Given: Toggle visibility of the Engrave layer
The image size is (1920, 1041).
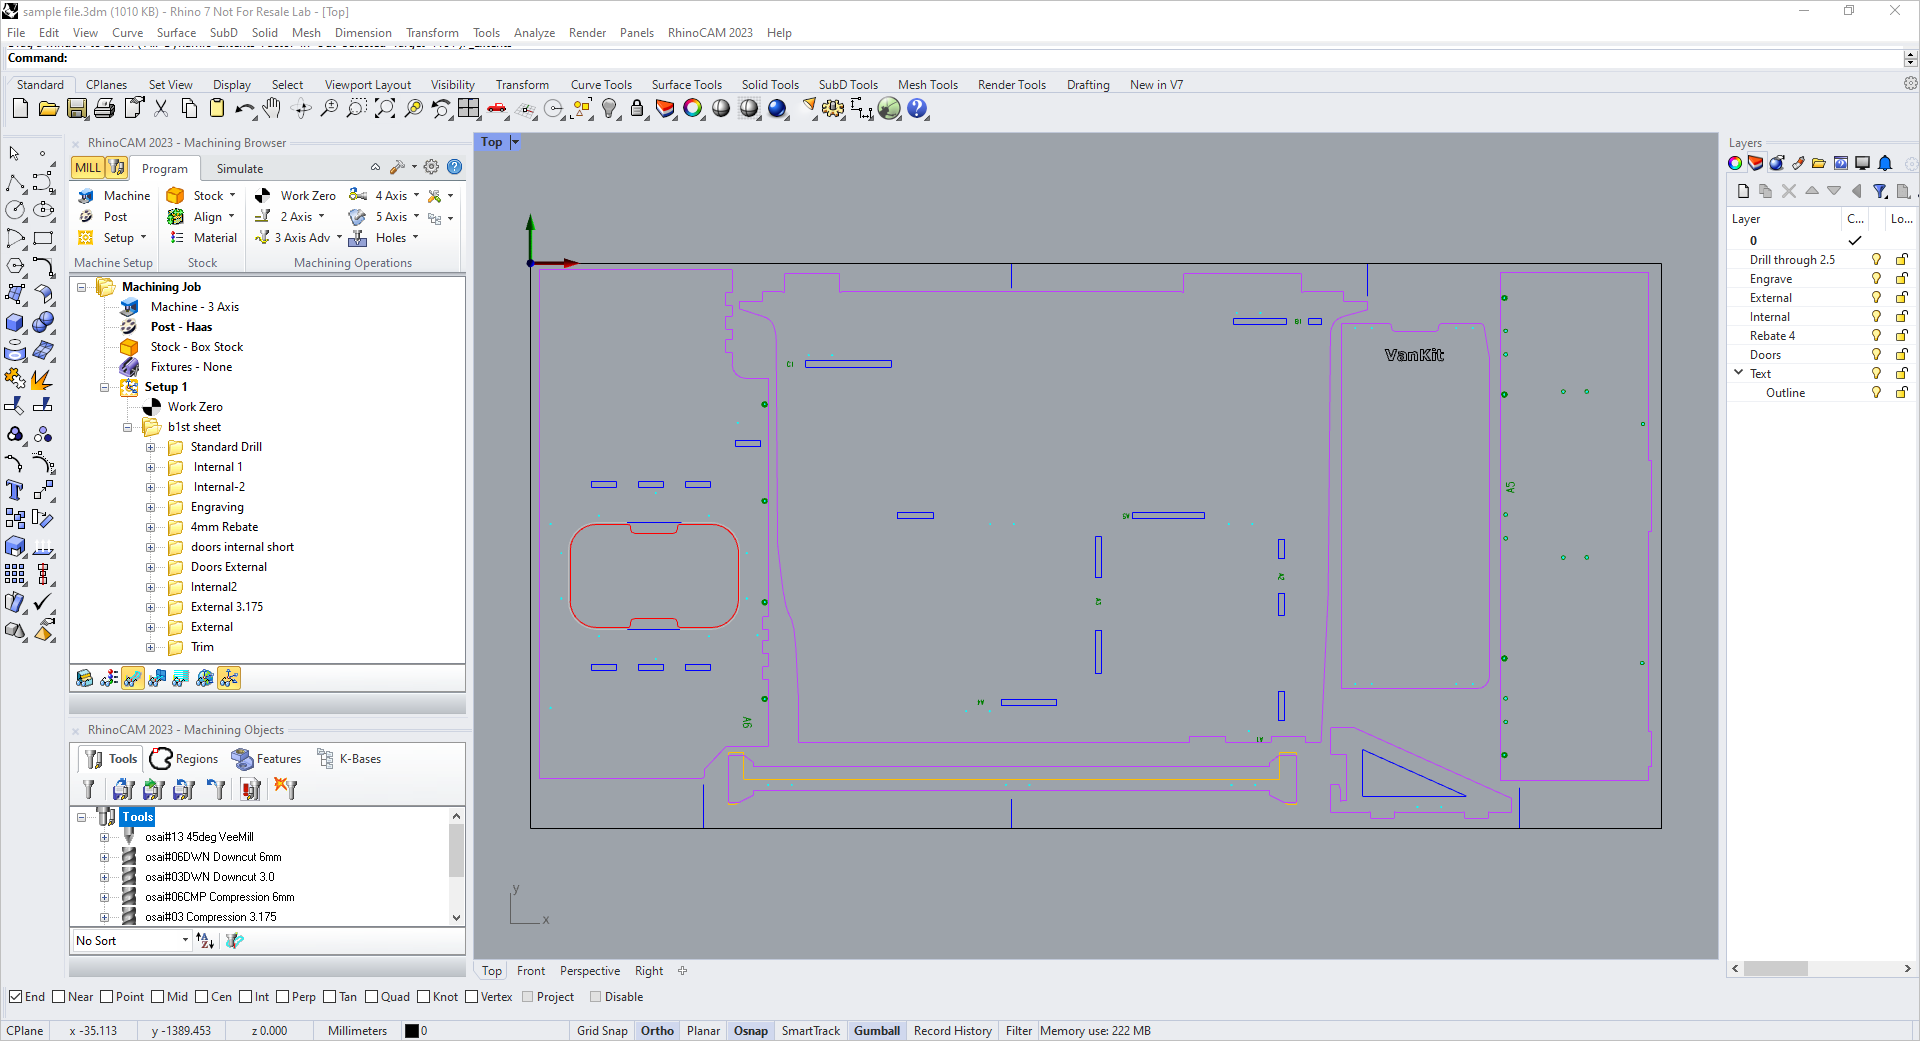Looking at the screenshot, I should coord(1875,278).
